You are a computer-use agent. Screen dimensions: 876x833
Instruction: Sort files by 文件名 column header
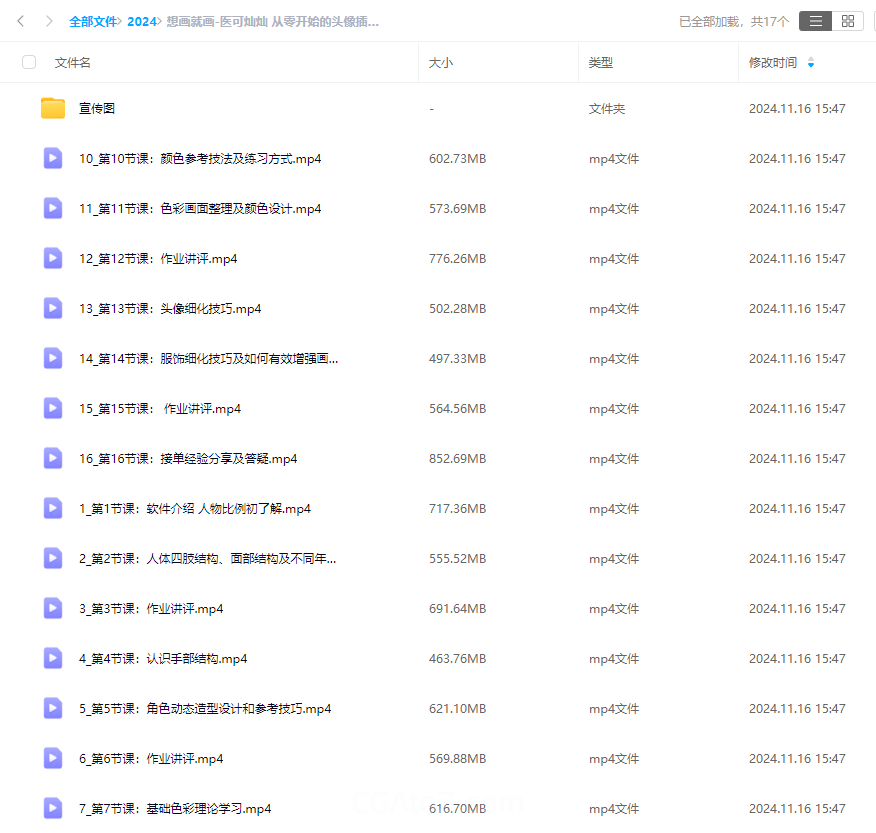(x=73, y=62)
